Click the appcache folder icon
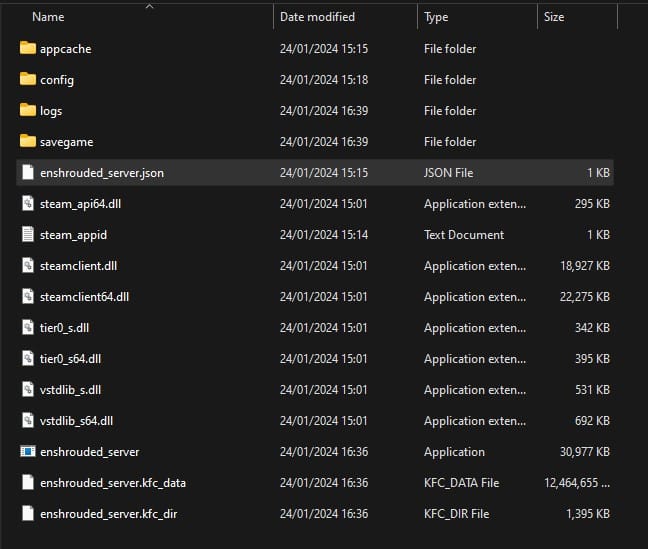The image size is (648, 549). pos(28,48)
